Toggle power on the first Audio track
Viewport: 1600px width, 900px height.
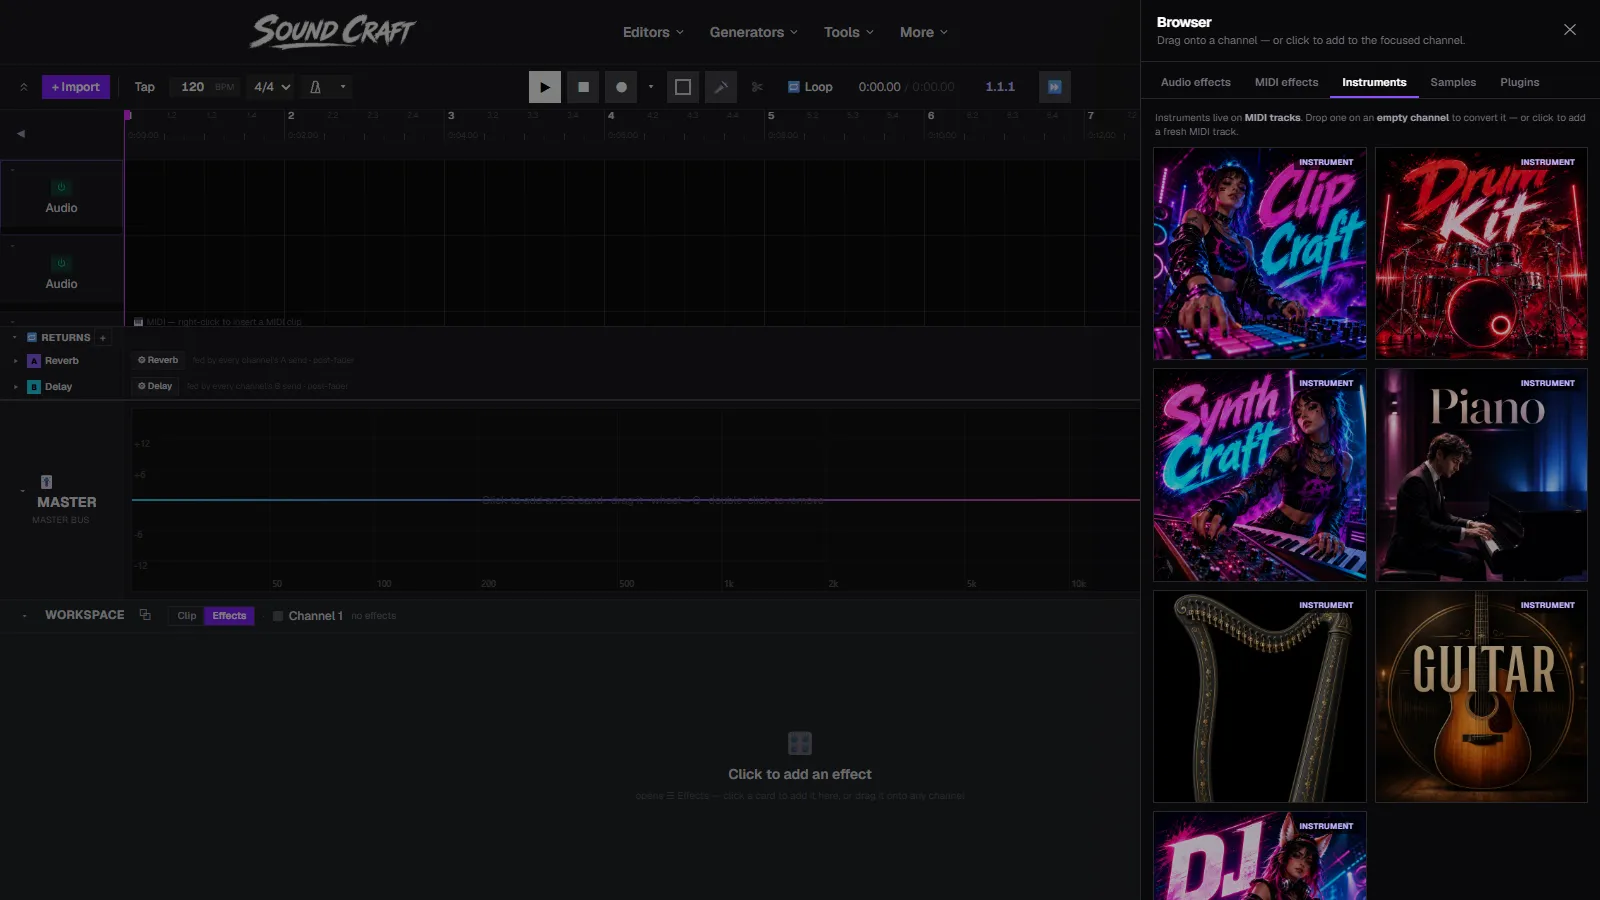click(61, 187)
